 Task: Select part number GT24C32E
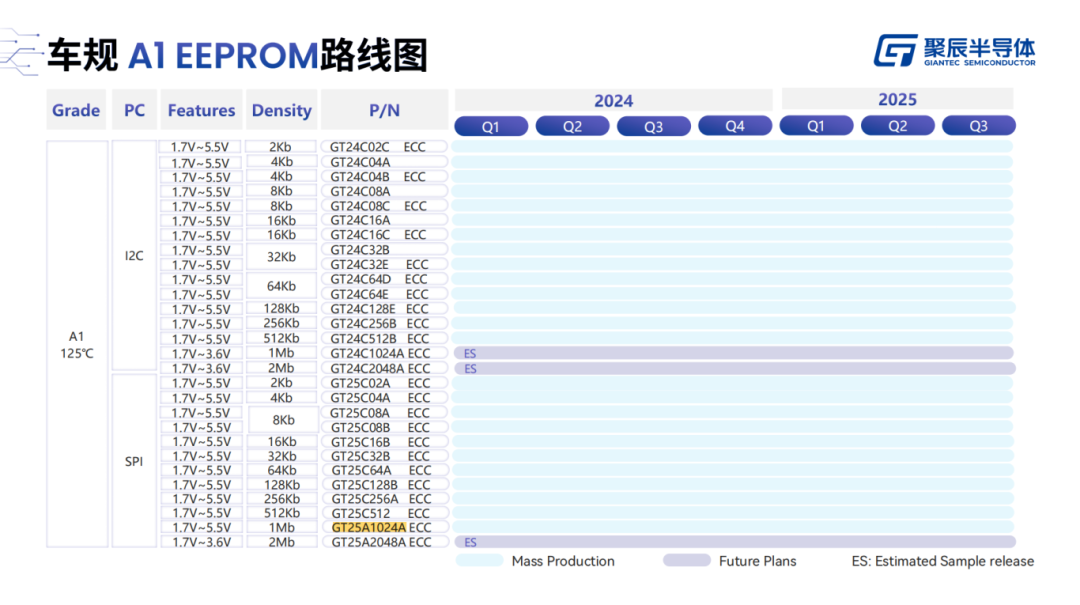point(360,265)
